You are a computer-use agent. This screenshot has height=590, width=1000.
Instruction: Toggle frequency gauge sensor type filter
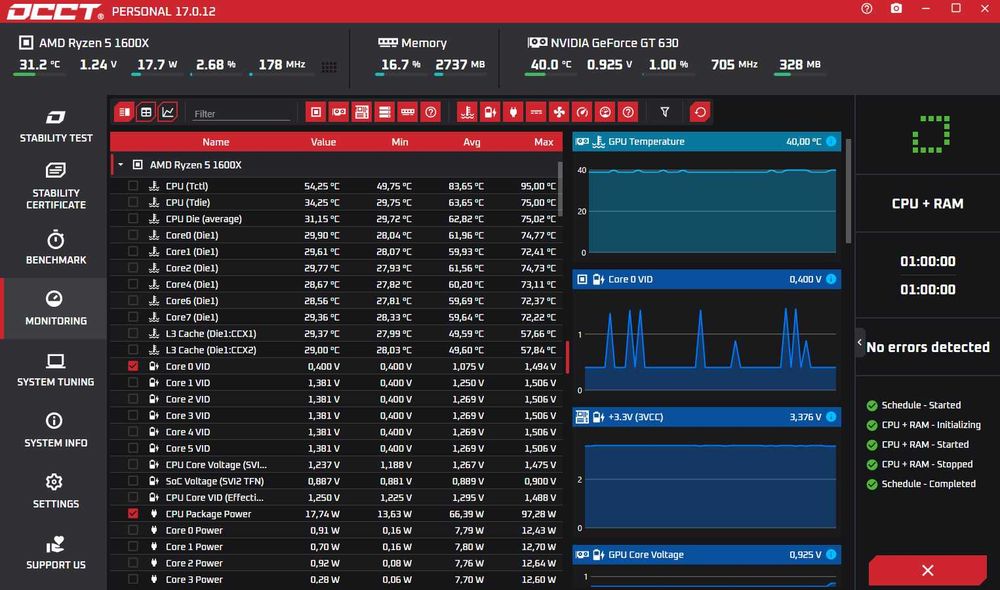point(582,112)
